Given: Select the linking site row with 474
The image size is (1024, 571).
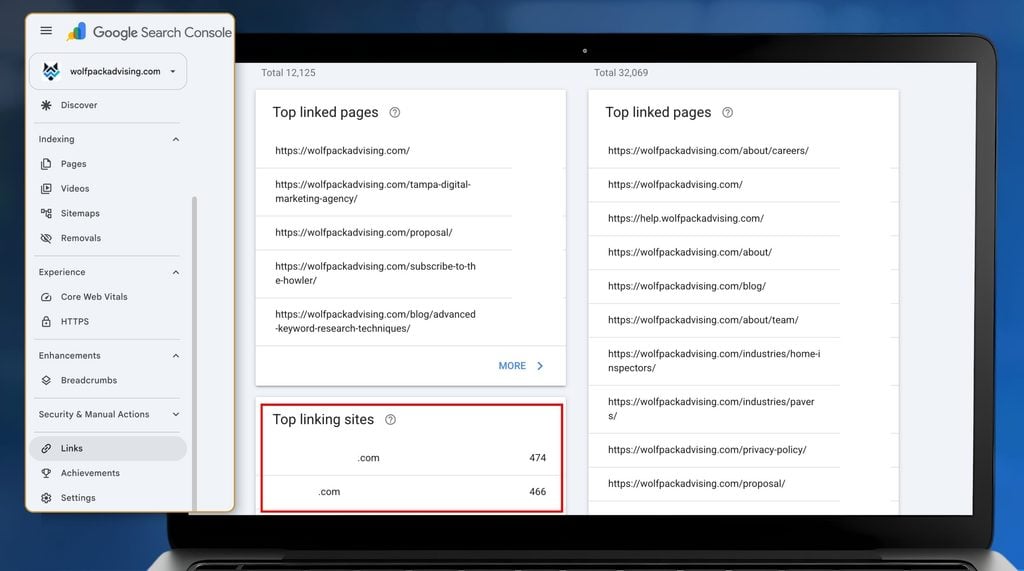Looking at the screenshot, I should (411, 458).
